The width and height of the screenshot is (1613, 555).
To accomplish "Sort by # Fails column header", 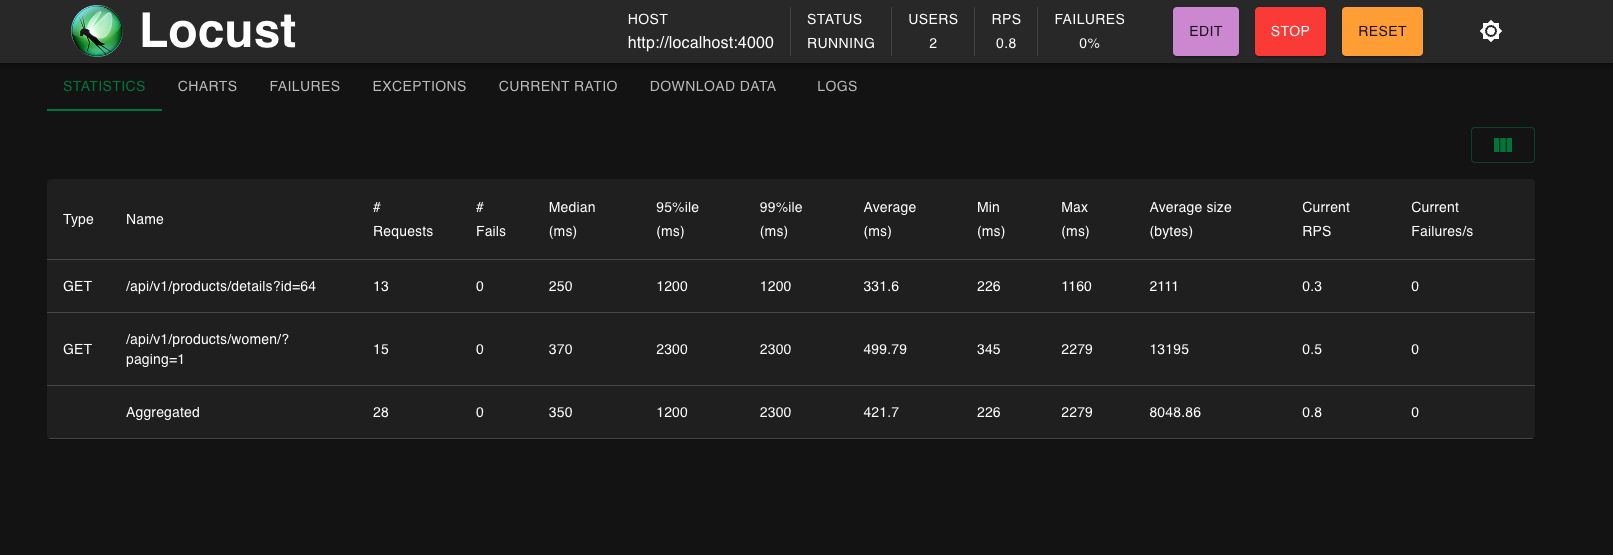I will [x=490, y=219].
